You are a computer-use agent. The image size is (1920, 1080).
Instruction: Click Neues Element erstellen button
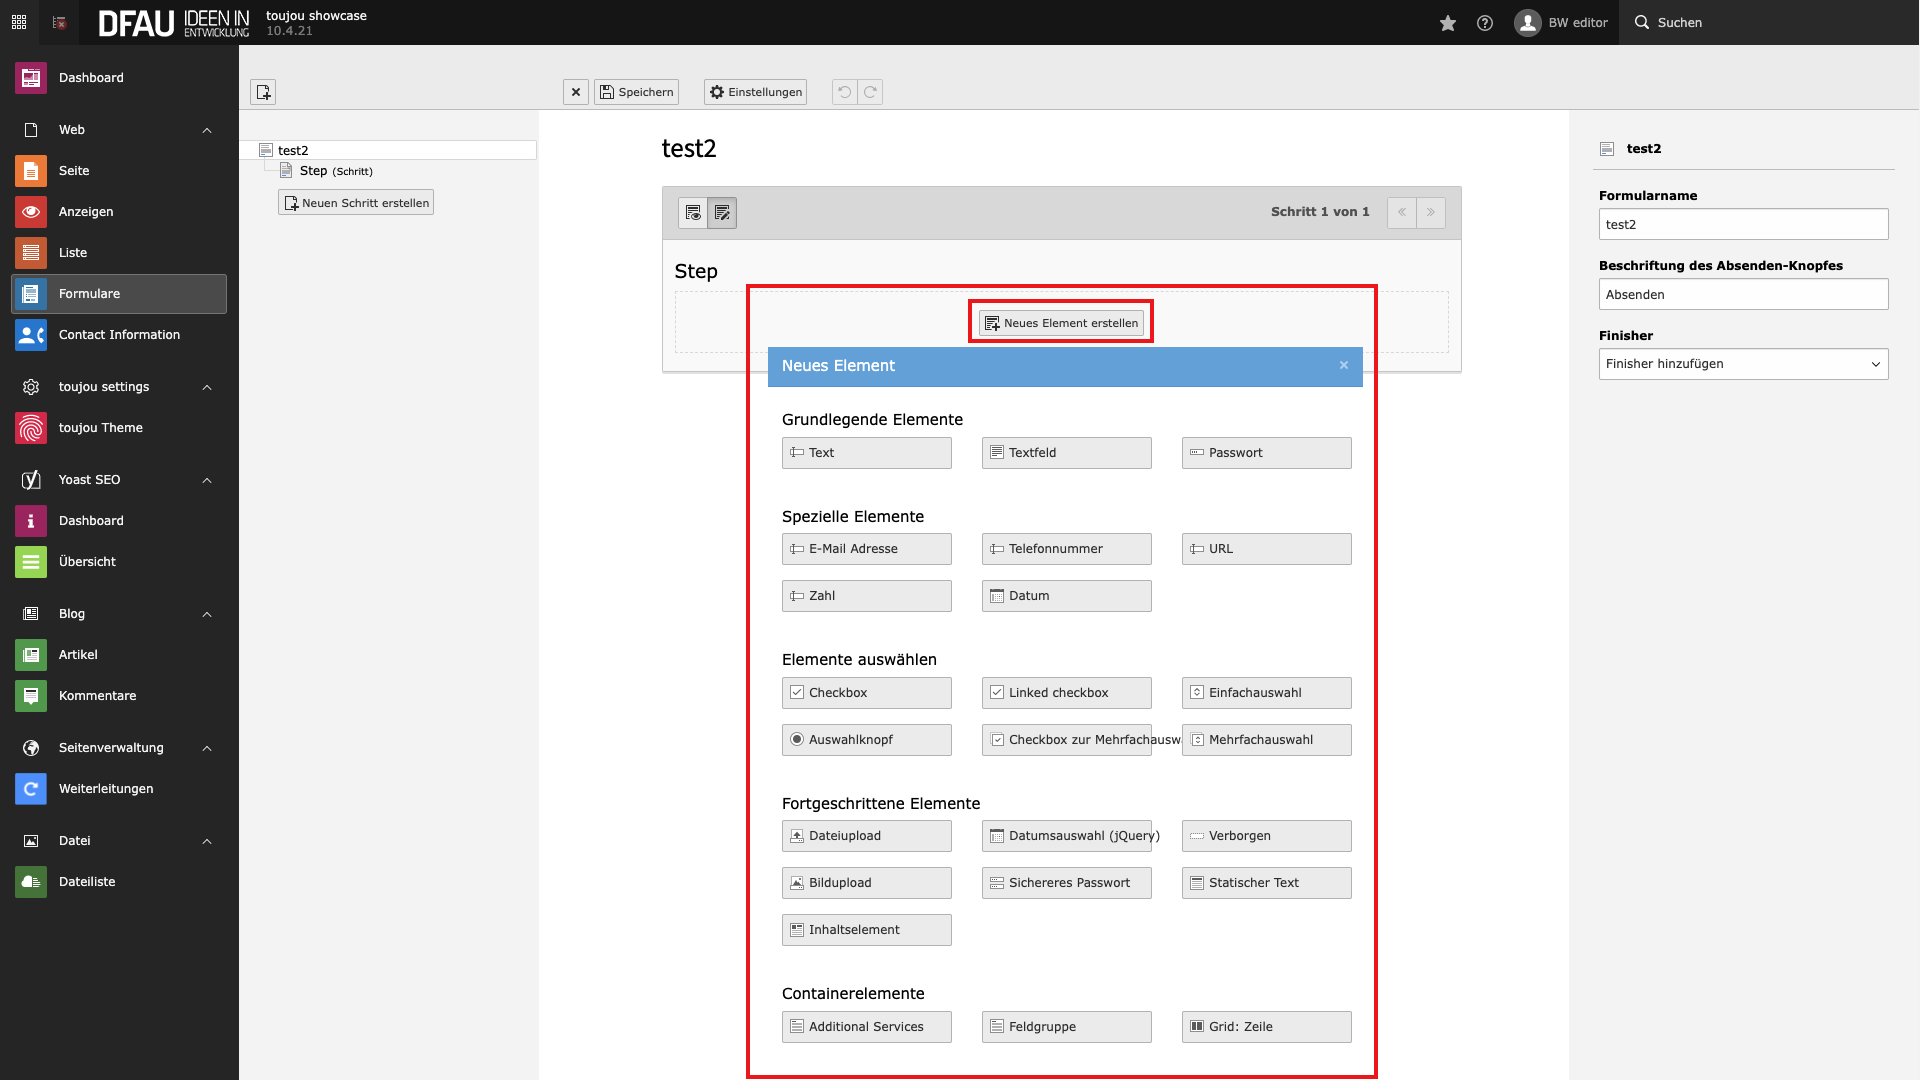coord(1061,323)
